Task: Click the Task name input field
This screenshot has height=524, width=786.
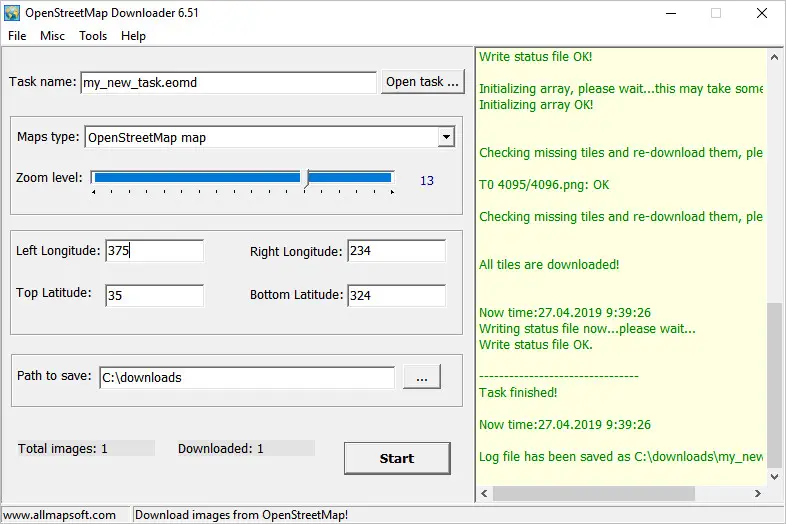Action: click(229, 82)
